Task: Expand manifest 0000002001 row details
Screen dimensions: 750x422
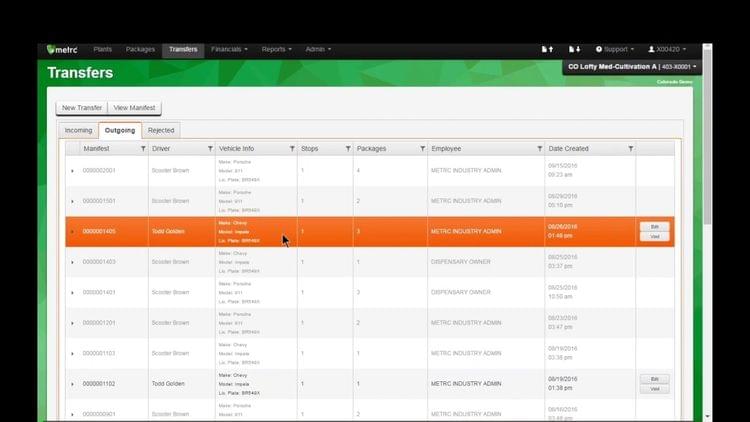Action: tap(72, 171)
